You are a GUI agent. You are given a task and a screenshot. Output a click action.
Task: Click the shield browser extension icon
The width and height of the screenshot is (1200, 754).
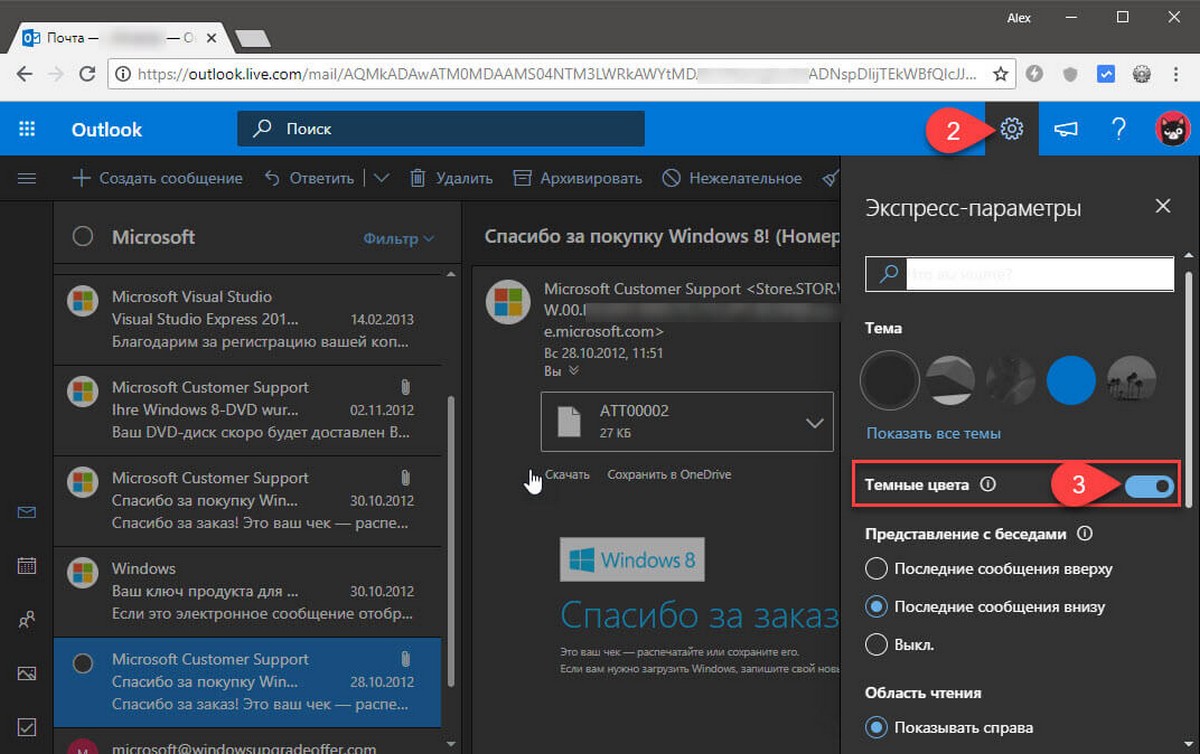(1070, 73)
